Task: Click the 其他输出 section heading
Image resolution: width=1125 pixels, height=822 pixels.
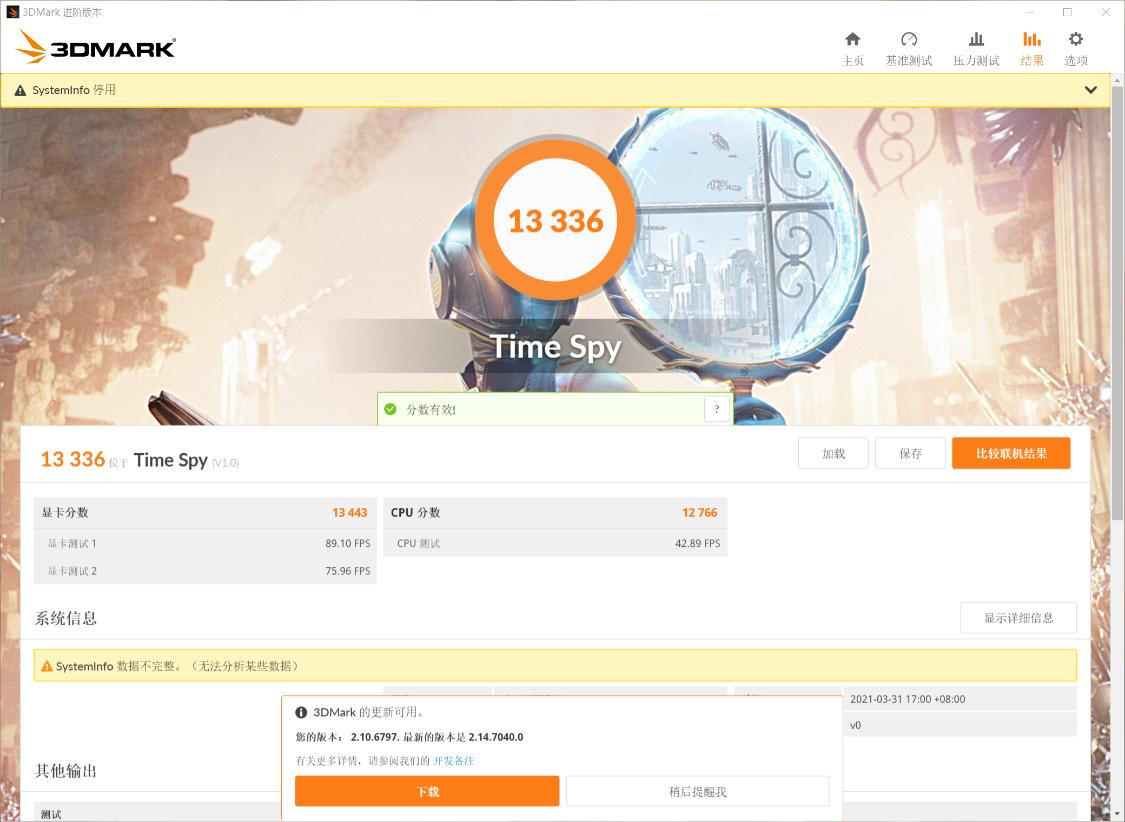Action: (x=66, y=771)
